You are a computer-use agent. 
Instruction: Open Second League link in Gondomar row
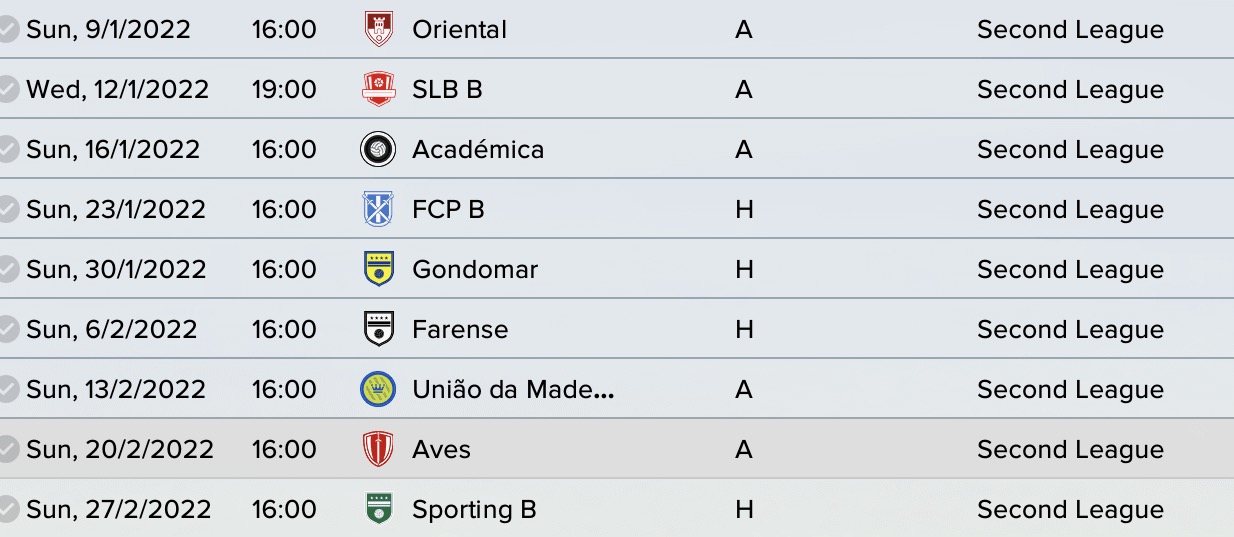(x=1070, y=270)
